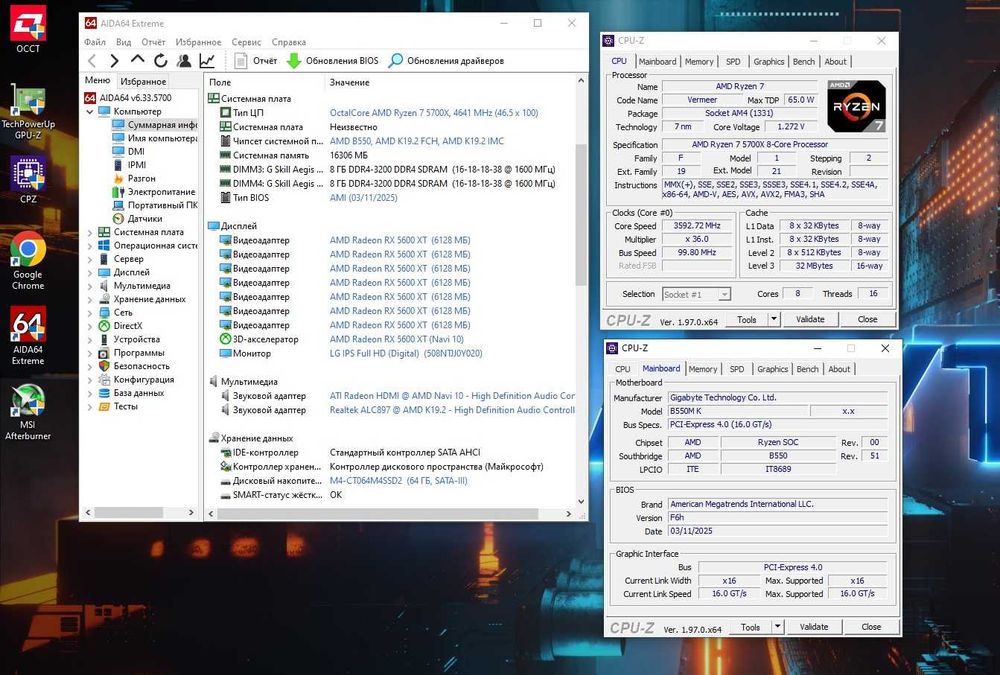Click Validate button in upper CPU-Z

(810, 319)
